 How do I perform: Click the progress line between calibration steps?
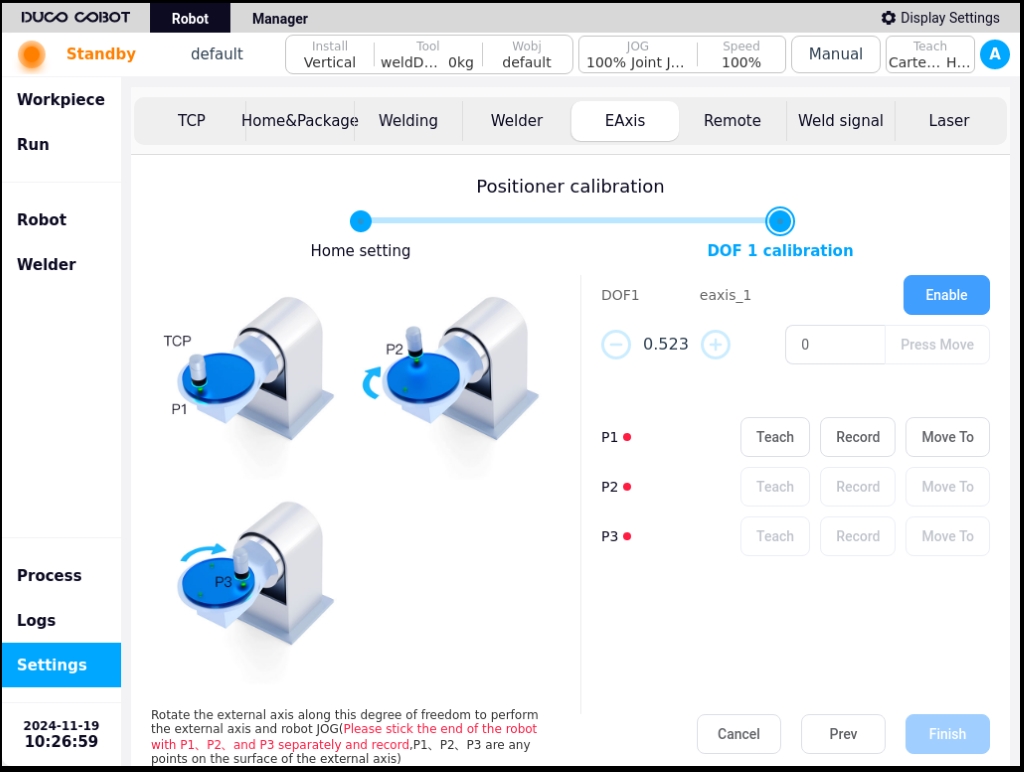coord(568,221)
